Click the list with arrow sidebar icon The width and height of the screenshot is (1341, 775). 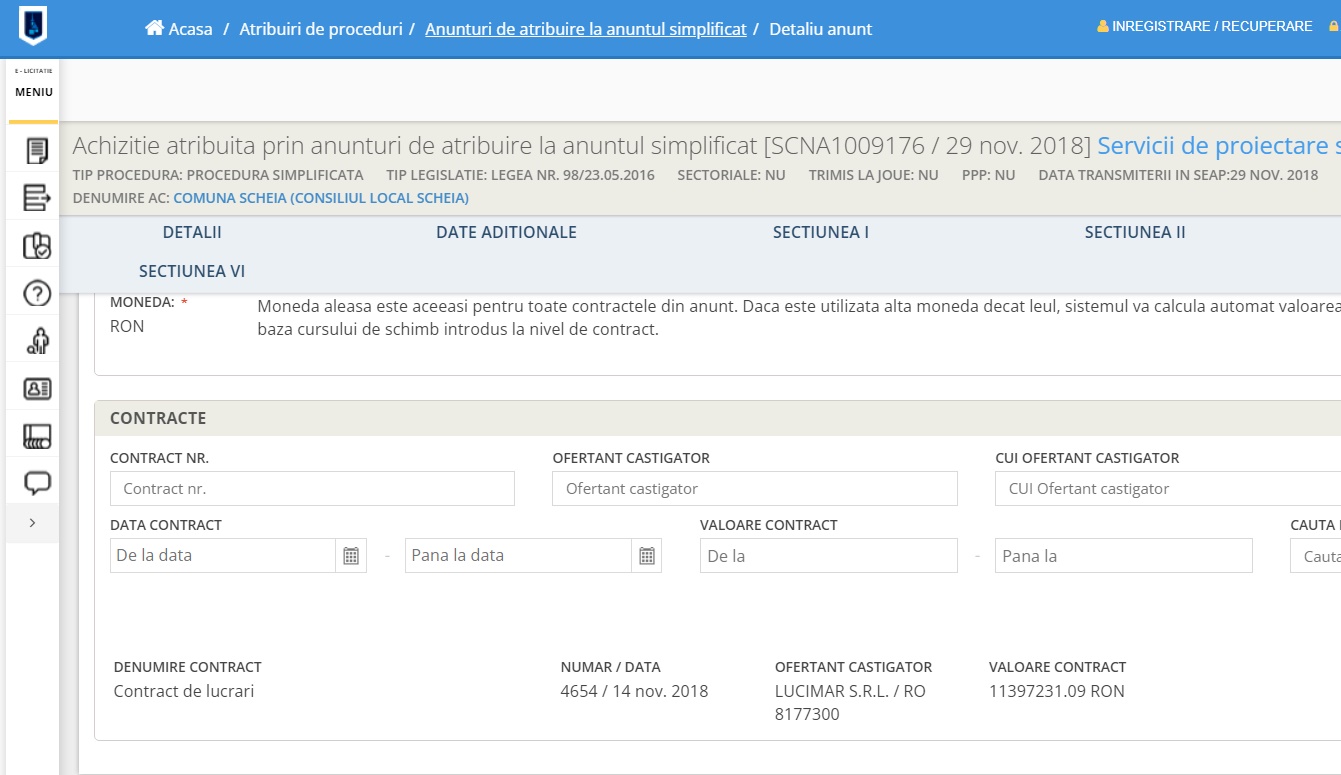pyautogui.click(x=37, y=198)
